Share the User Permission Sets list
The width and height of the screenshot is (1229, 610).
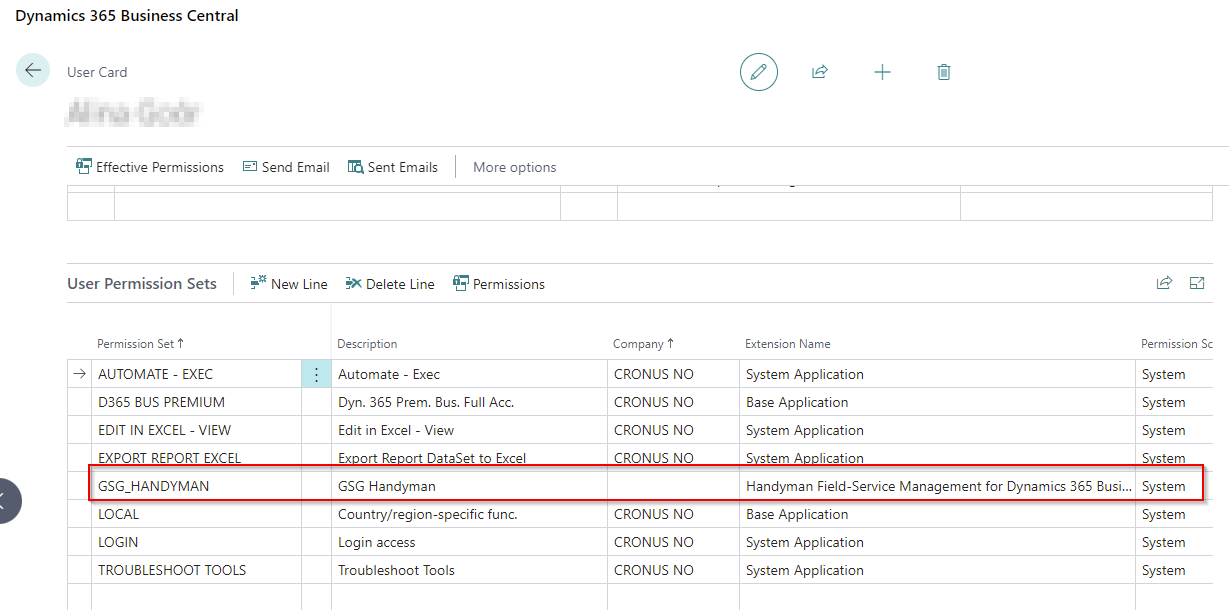pos(1164,283)
